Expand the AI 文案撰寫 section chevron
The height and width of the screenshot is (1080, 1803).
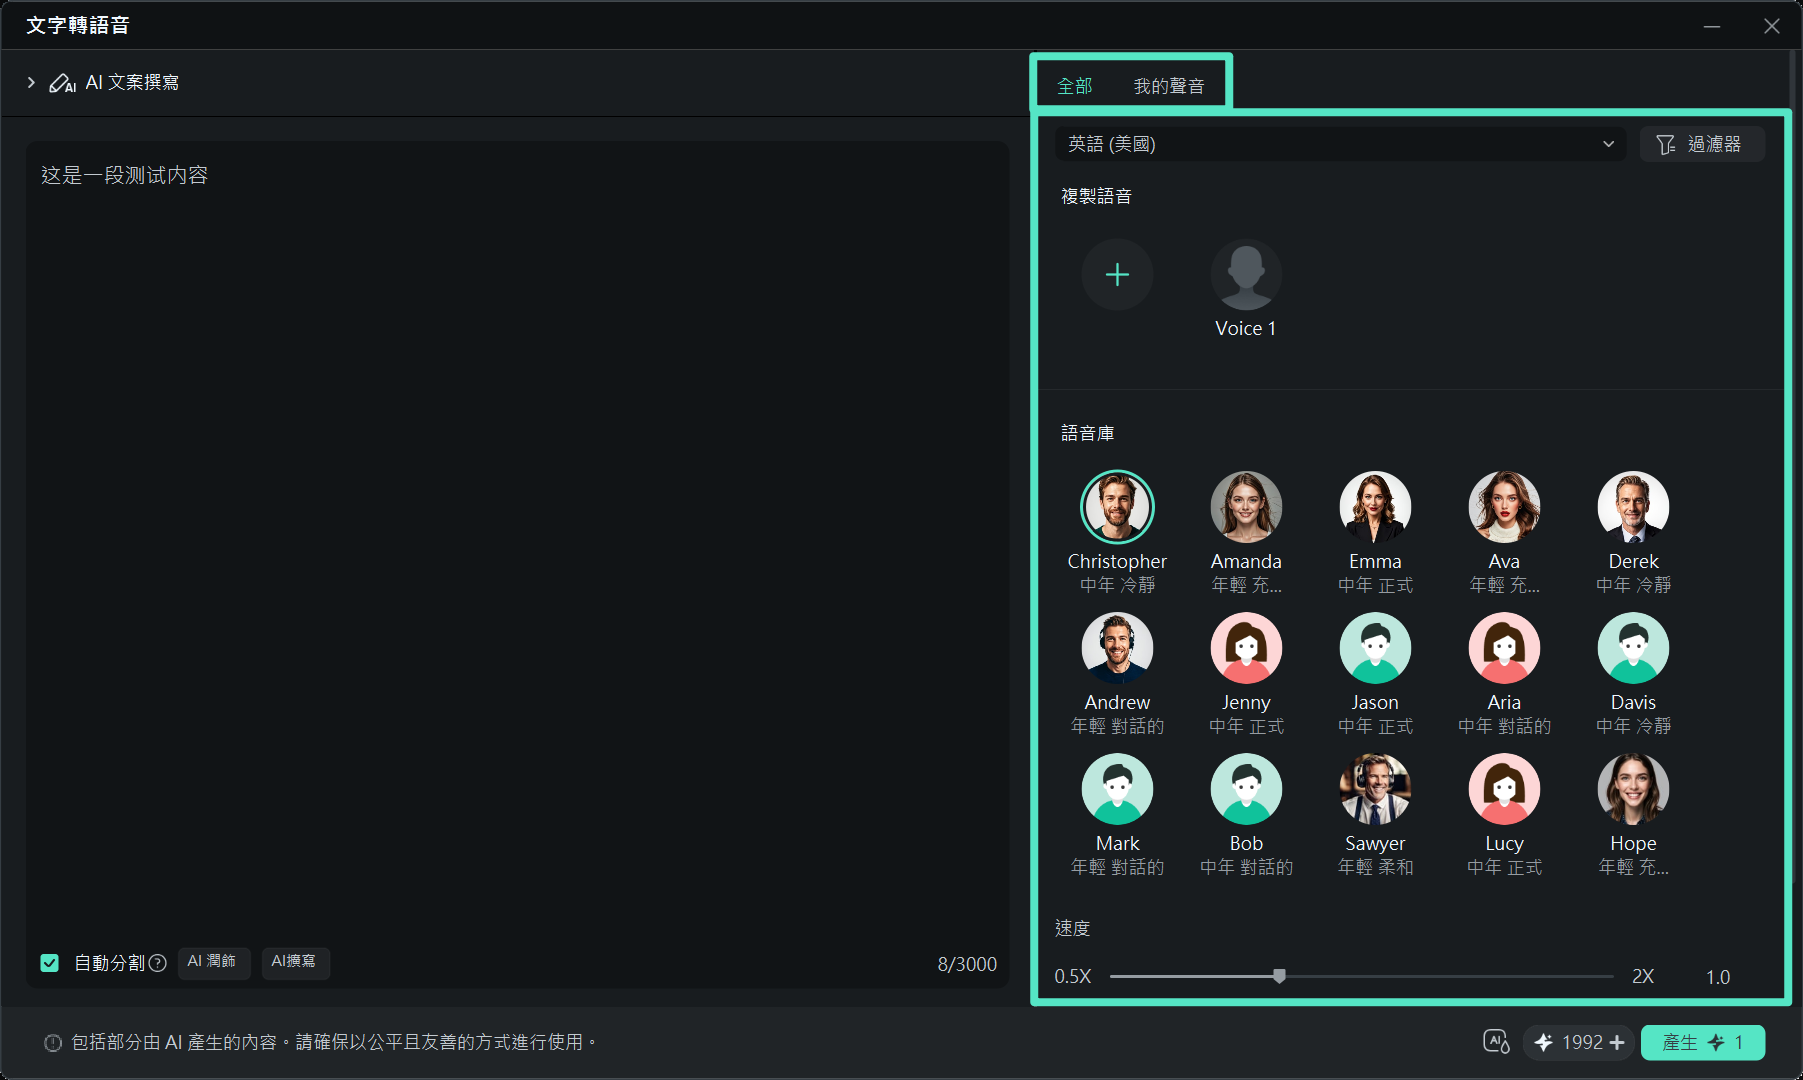coord(31,82)
